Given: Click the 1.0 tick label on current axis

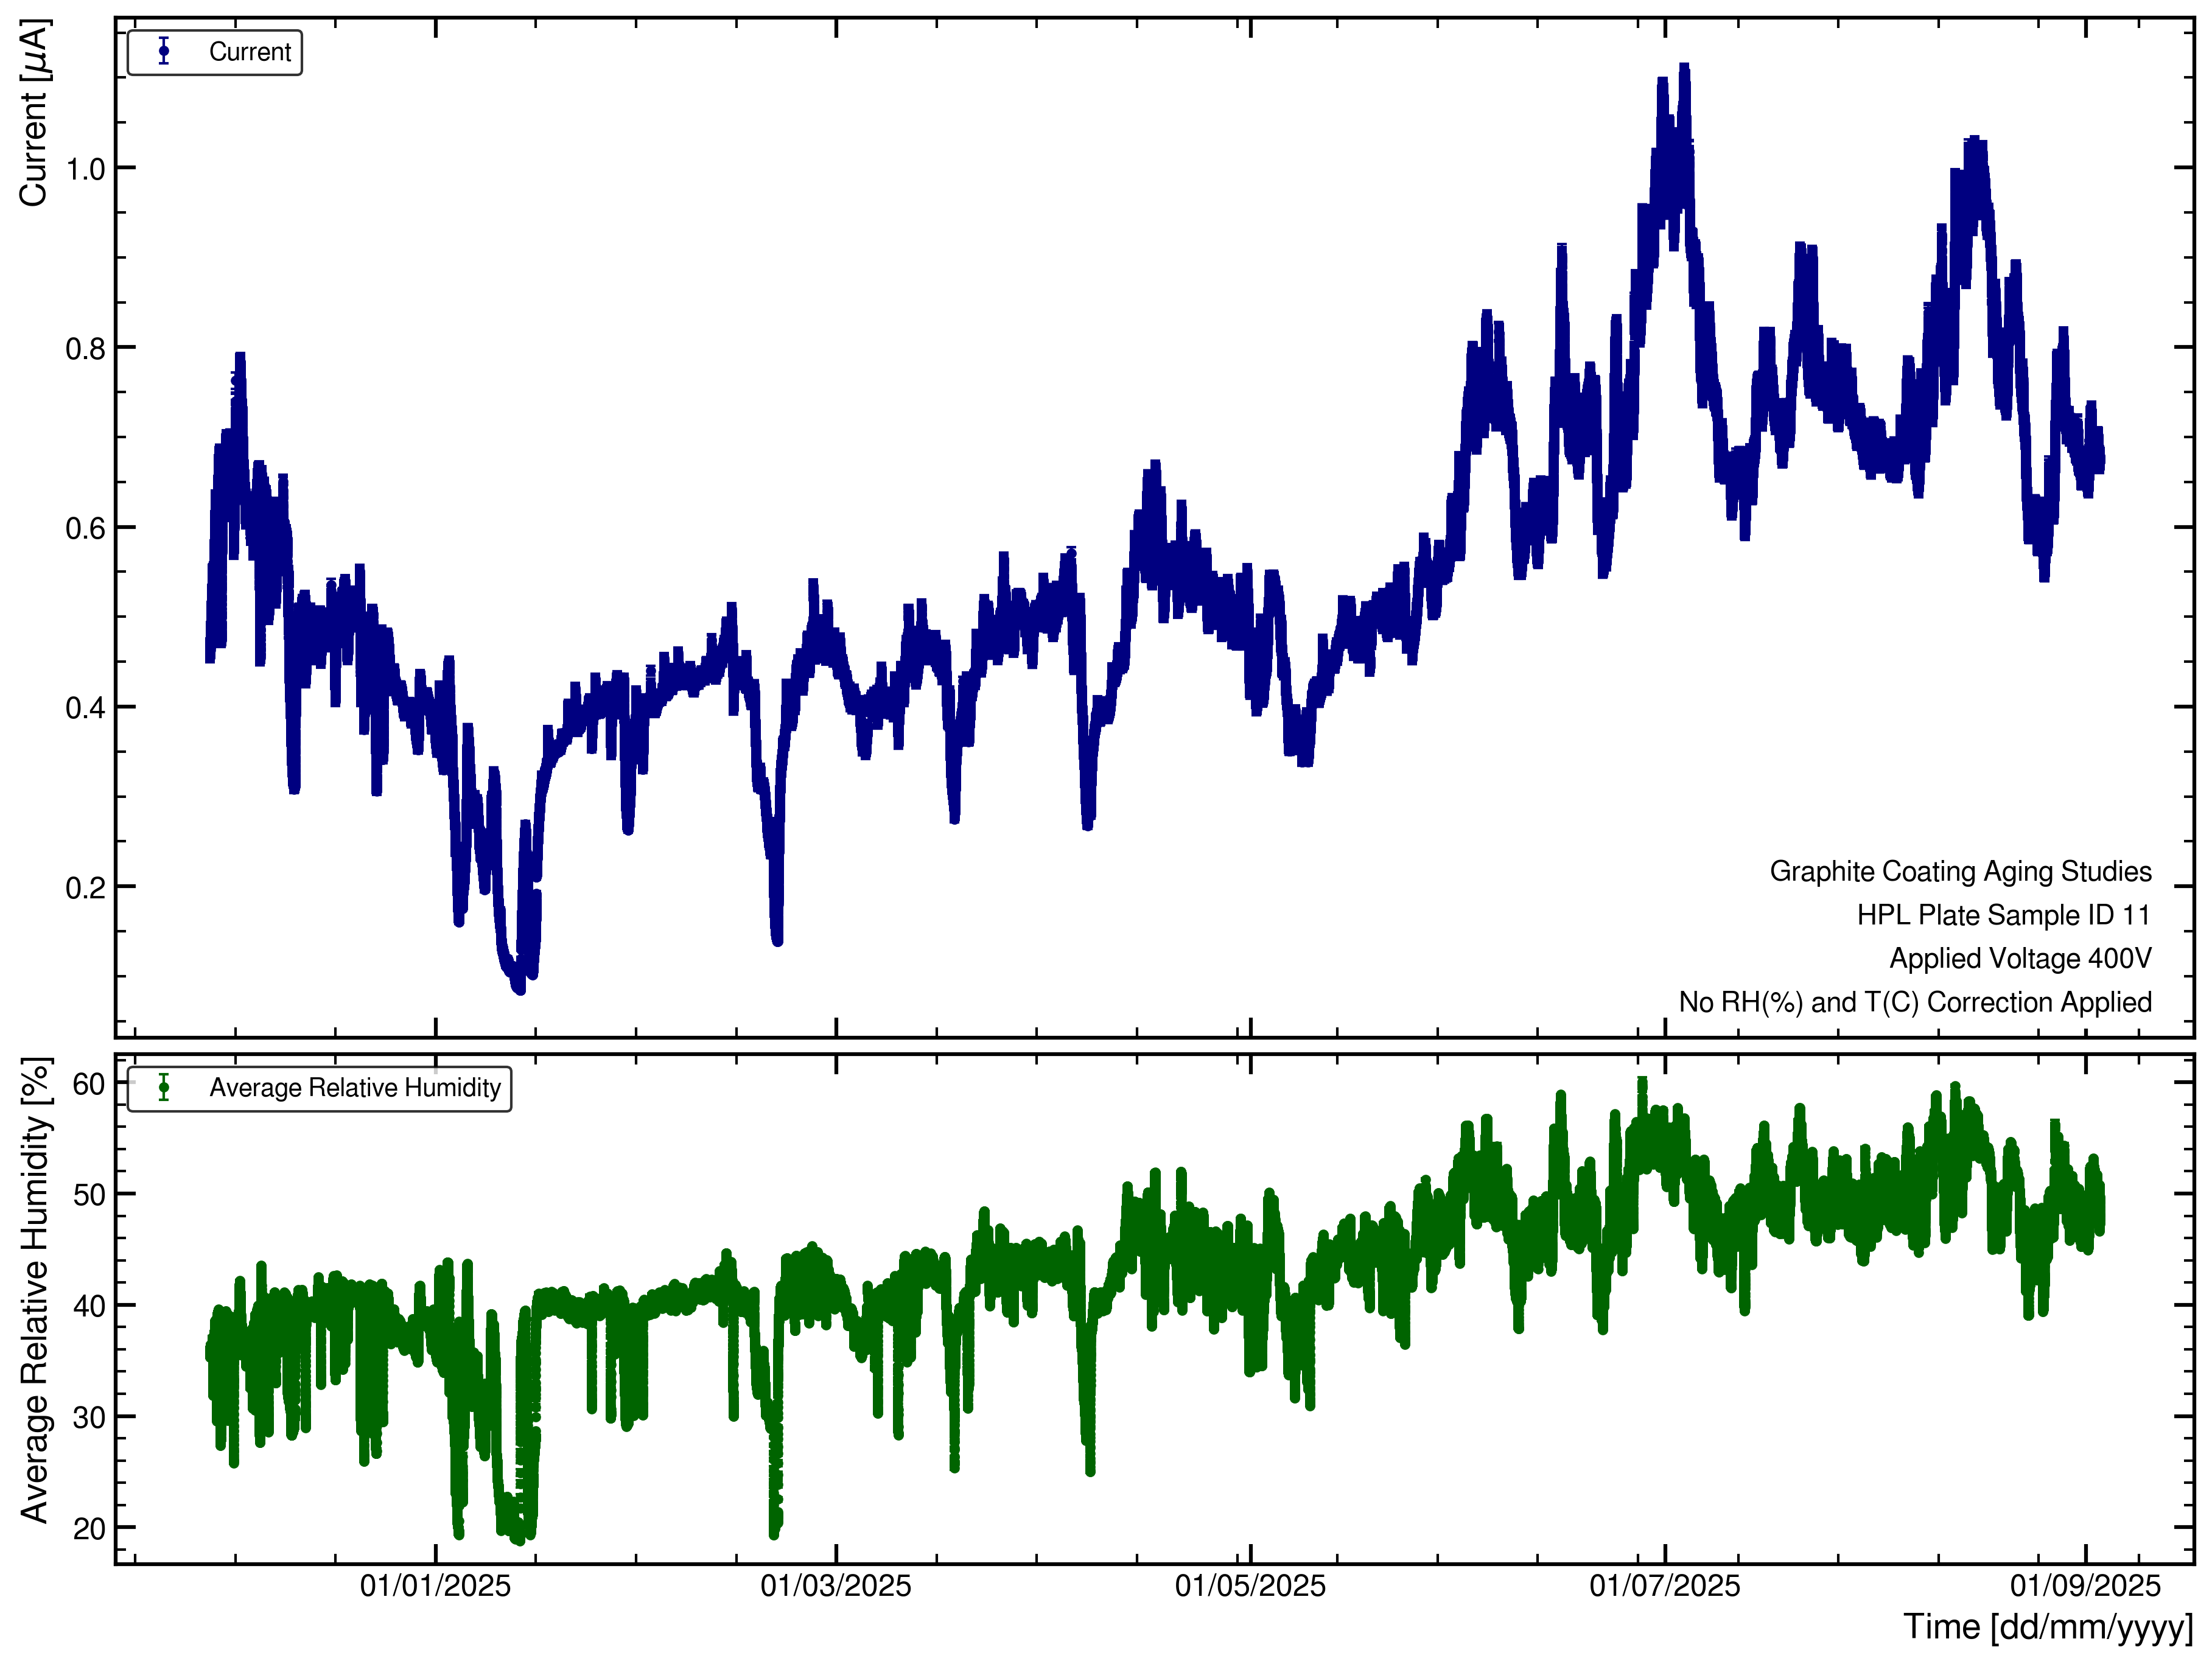Looking at the screenshot, I should pyautogui.click(x=86, y=169).
